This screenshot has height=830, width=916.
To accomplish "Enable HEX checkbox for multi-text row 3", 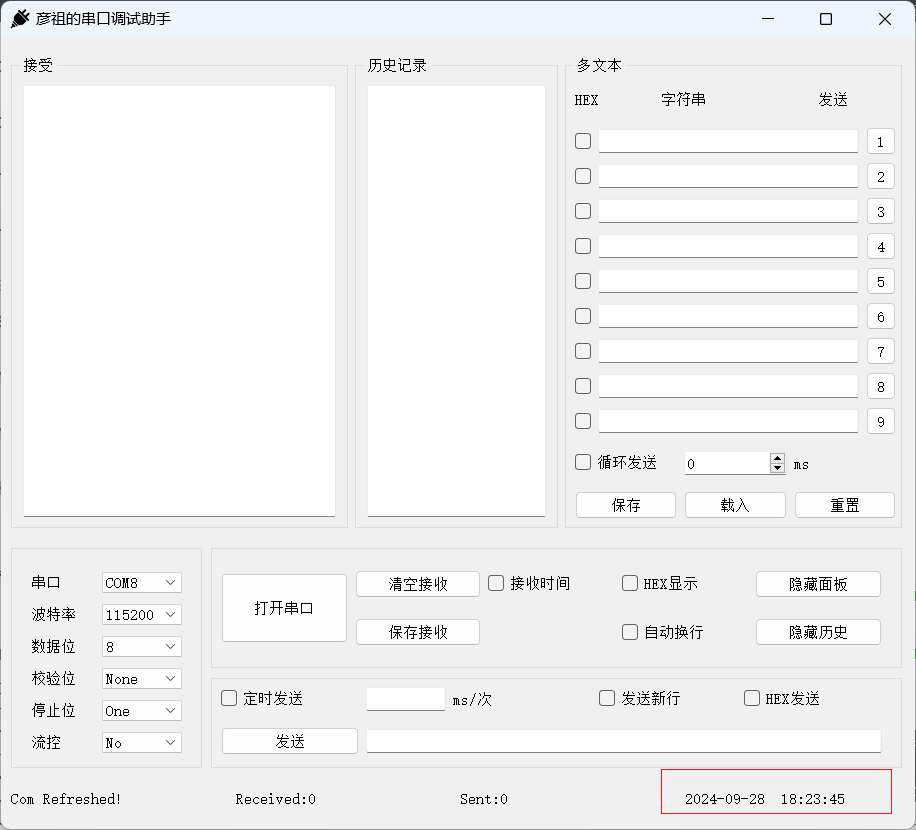I will tap(583, 211).
